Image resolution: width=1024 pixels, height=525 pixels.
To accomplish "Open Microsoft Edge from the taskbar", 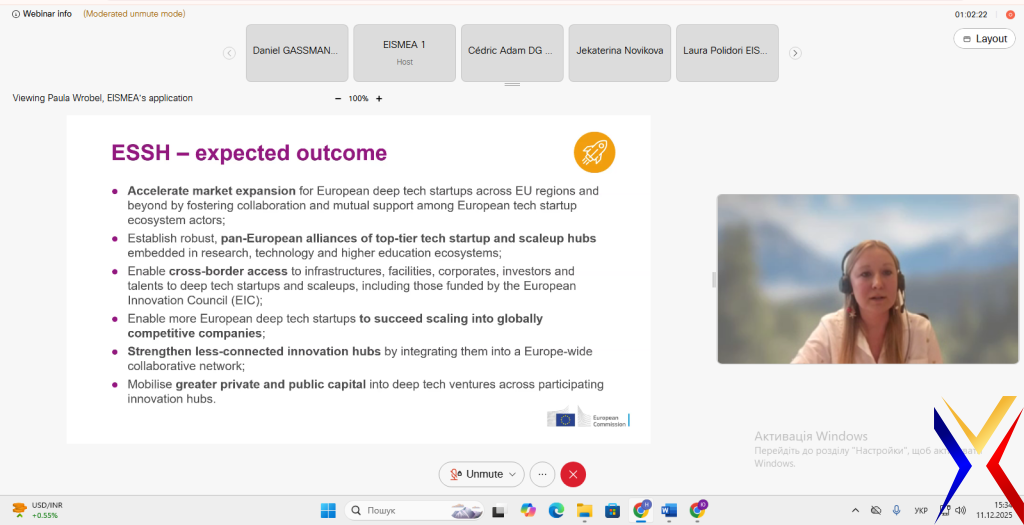I will click(x=556, y=510).
